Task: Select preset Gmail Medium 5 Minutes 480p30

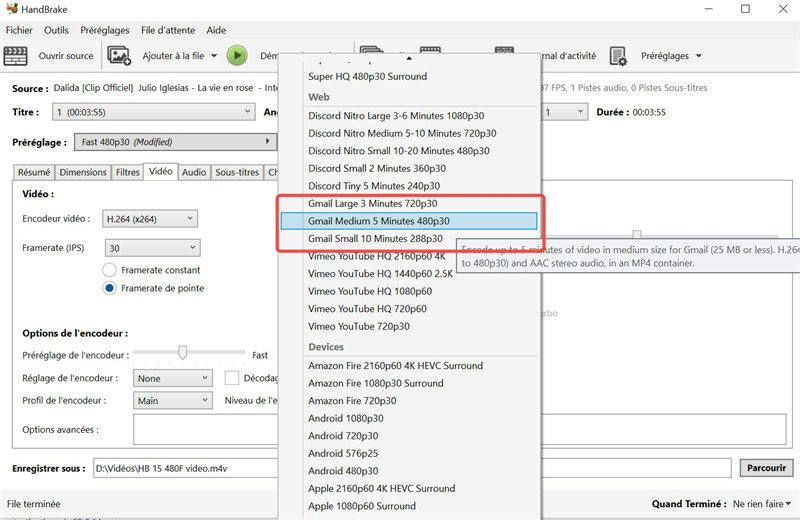Action: 409,221
